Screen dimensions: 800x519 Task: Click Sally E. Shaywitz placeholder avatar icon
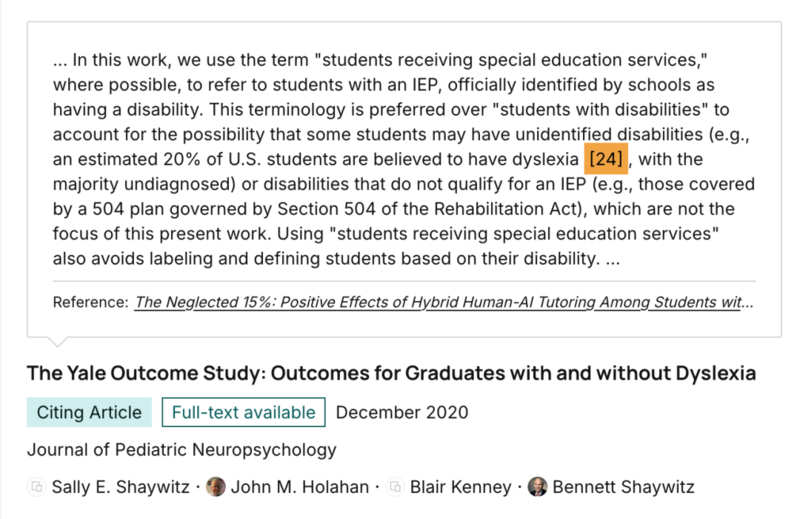tap(37, 487)
